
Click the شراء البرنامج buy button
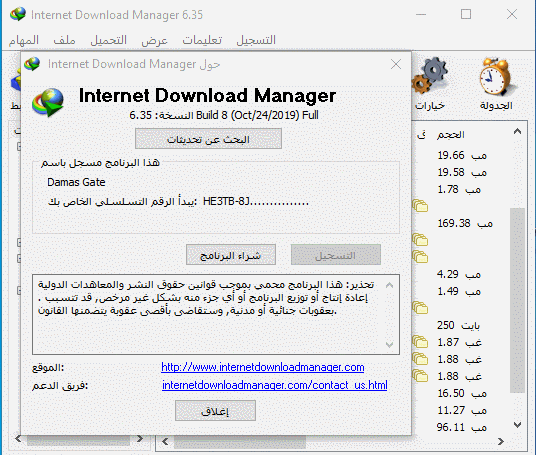click(x=231, y=255)
